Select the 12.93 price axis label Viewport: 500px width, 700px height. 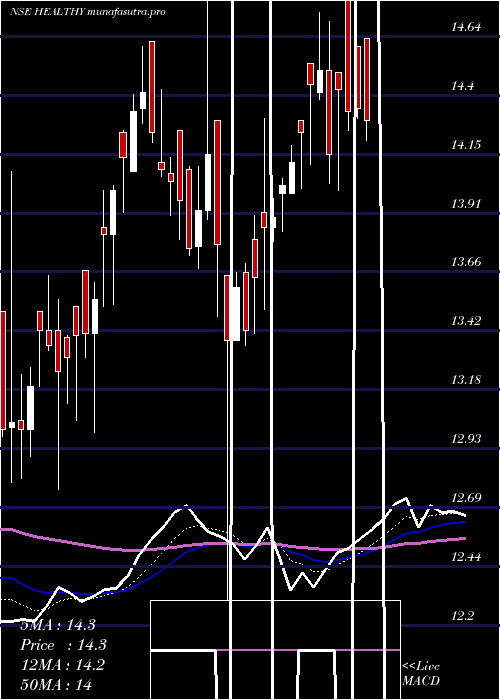click(466, 438)
